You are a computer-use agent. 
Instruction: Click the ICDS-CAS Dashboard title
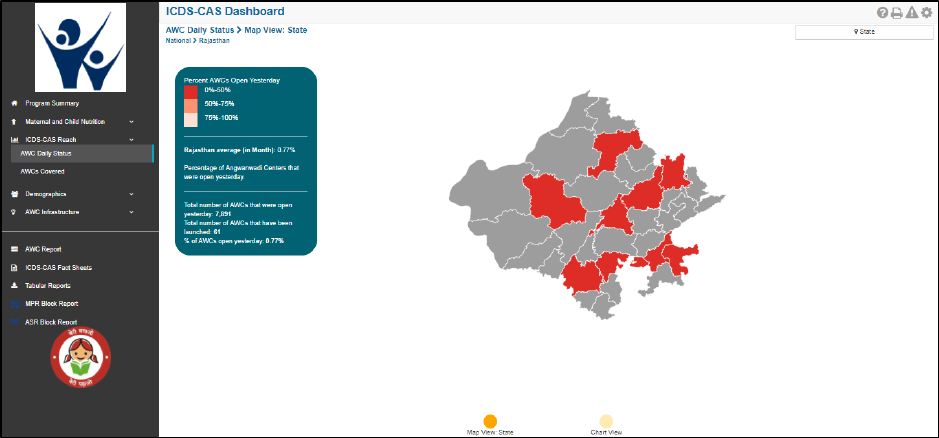pos(225,11)
